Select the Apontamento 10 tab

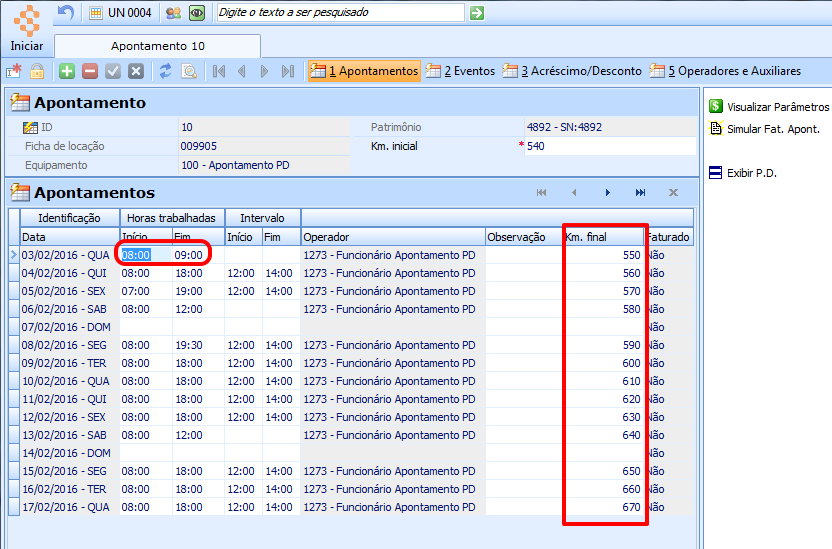[158, 46]
